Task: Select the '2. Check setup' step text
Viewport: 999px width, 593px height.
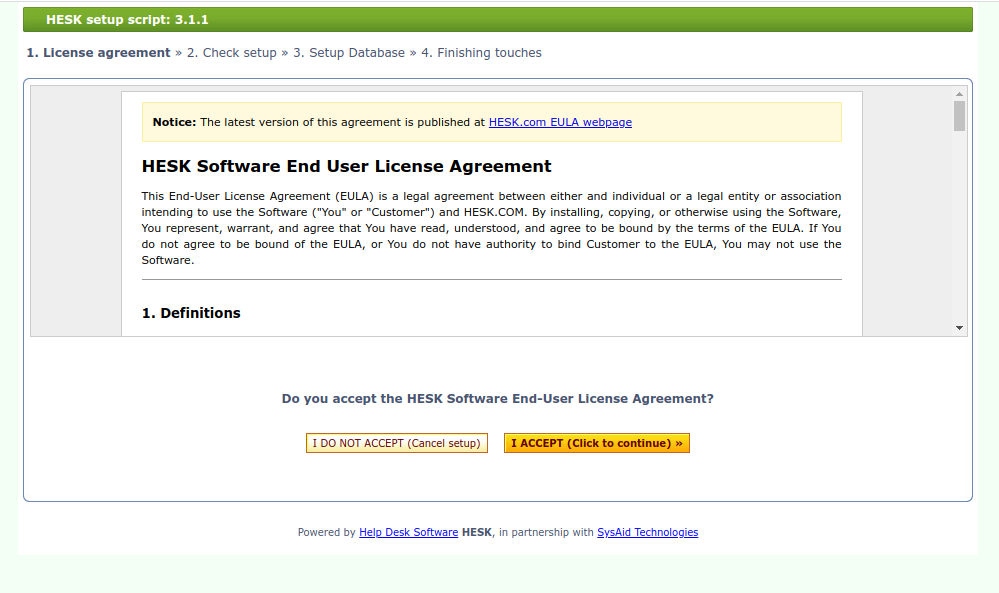Action: click(x=231, y=53)
